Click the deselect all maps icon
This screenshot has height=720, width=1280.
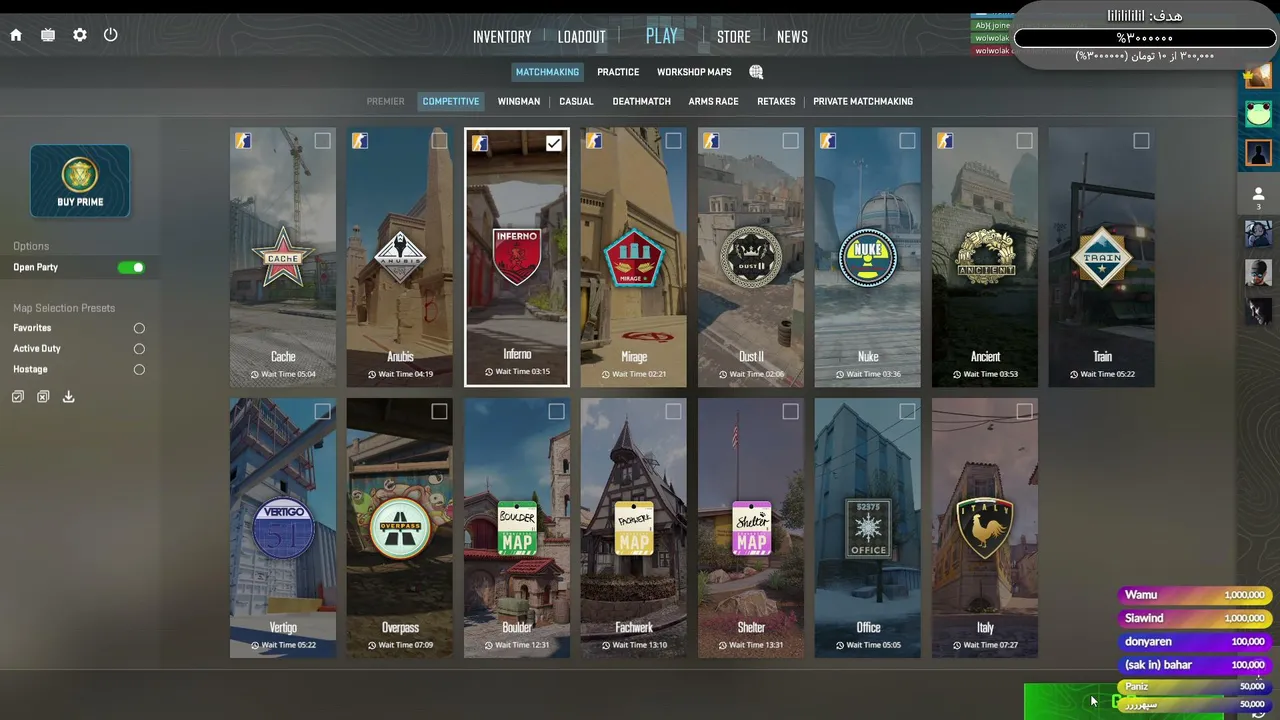pyautogui.click(x=43, y=397)
